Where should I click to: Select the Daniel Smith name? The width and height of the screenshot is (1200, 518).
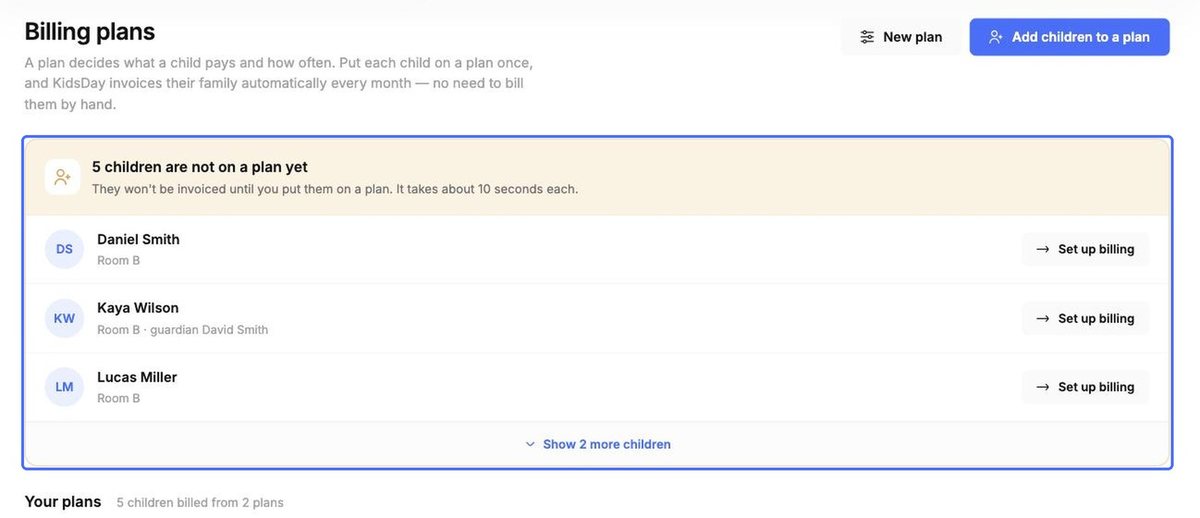(138, 239)
